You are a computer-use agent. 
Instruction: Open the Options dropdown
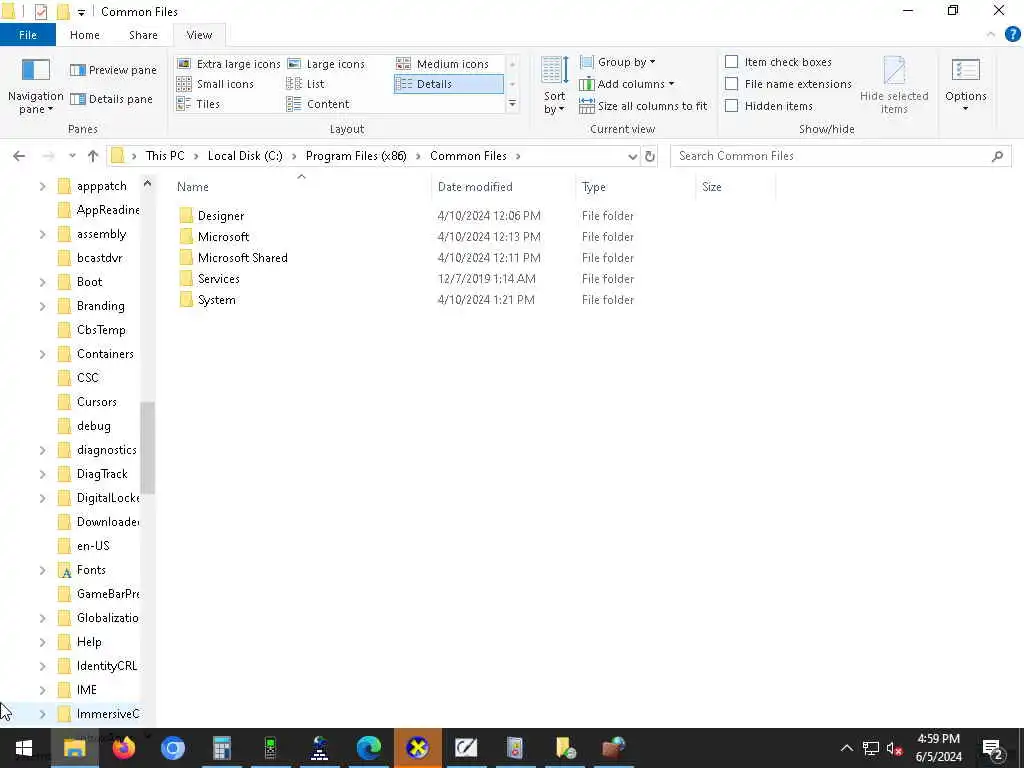[965, 85]
